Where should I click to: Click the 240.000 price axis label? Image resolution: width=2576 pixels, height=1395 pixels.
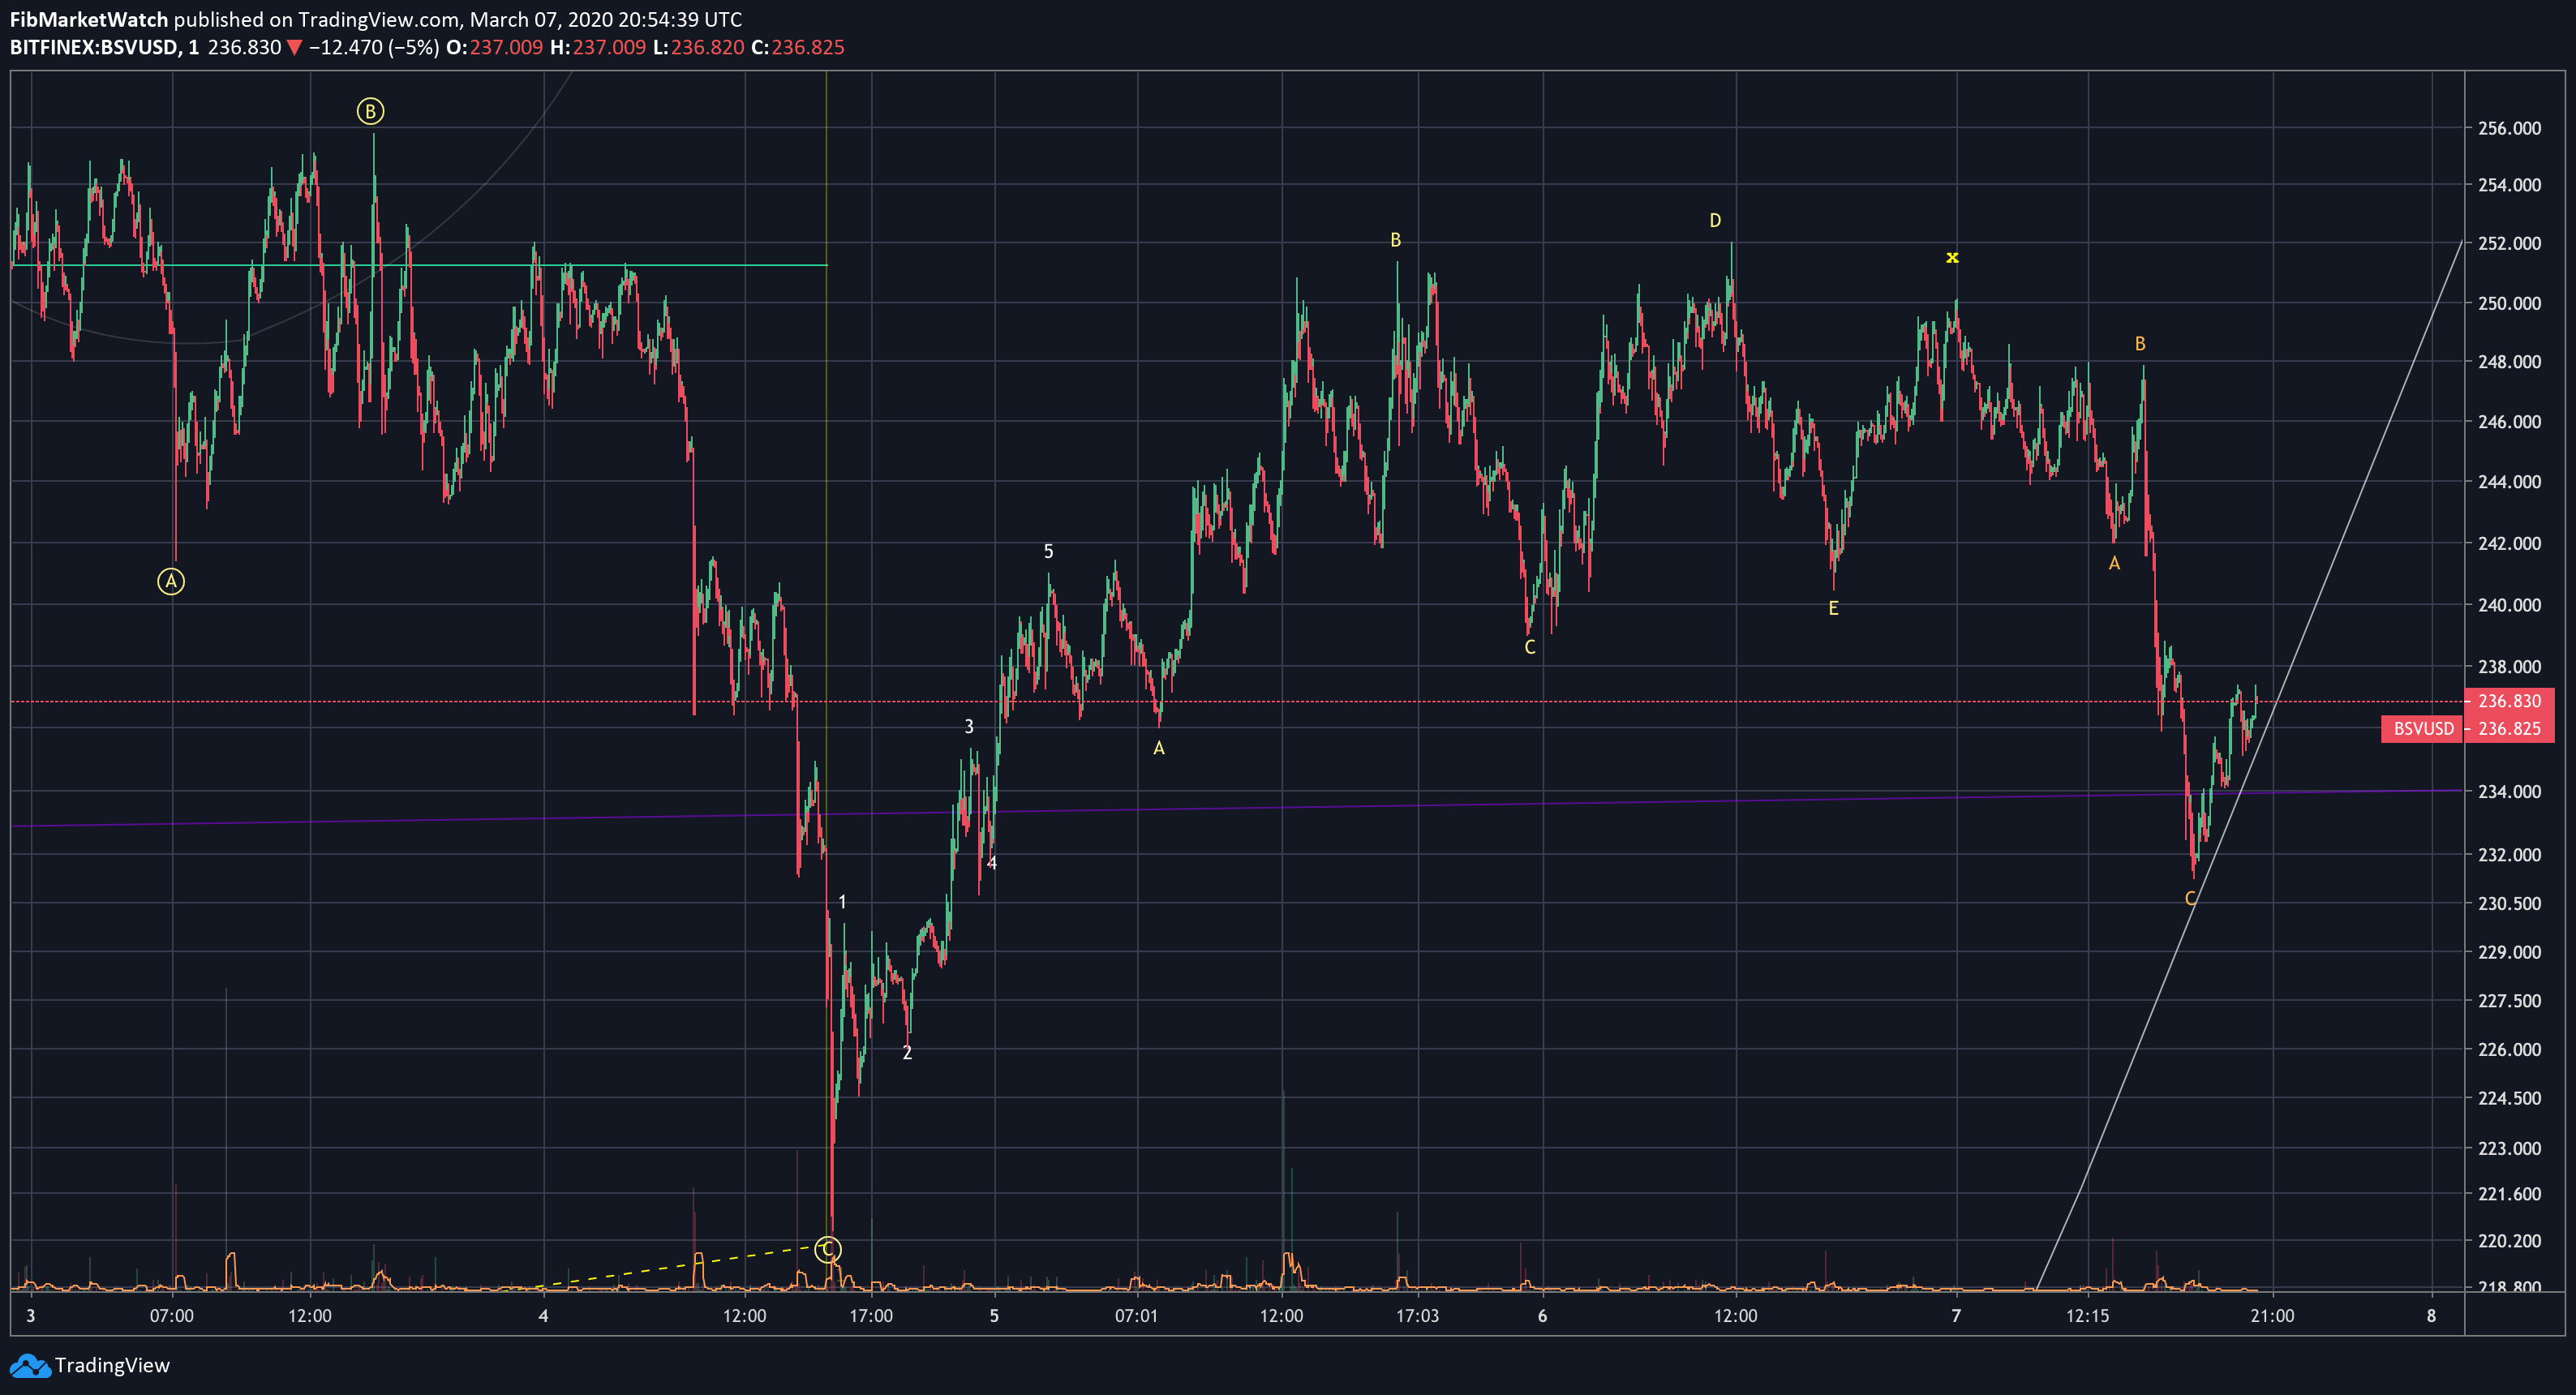[2509, 605]
